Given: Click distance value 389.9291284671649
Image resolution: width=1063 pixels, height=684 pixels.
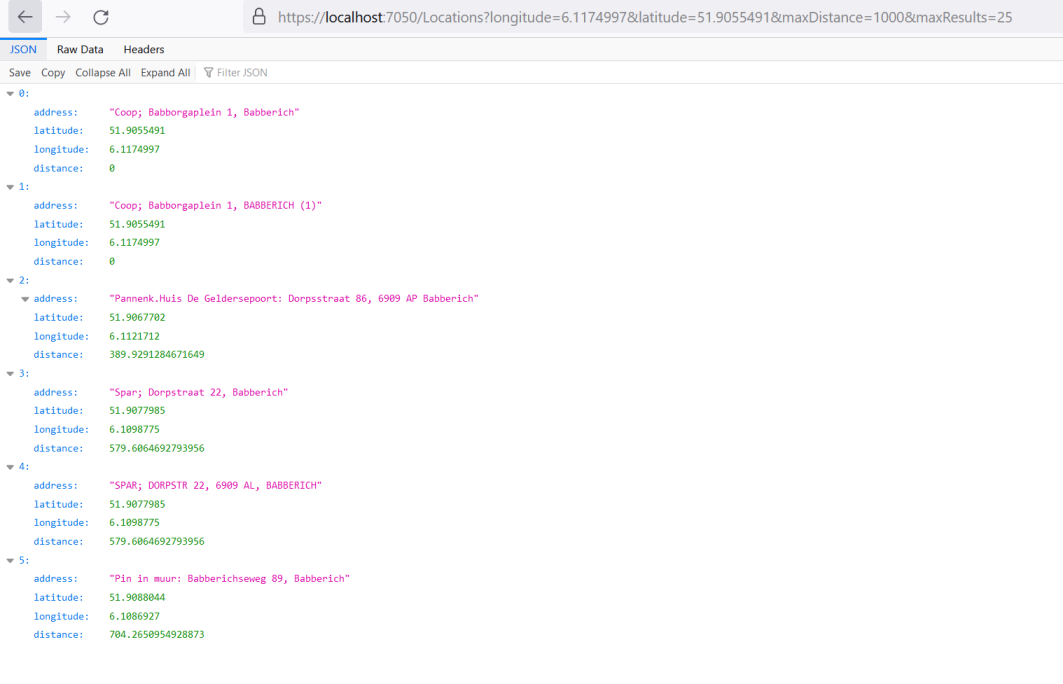Looking at the screenshot, I should [157, 355].
